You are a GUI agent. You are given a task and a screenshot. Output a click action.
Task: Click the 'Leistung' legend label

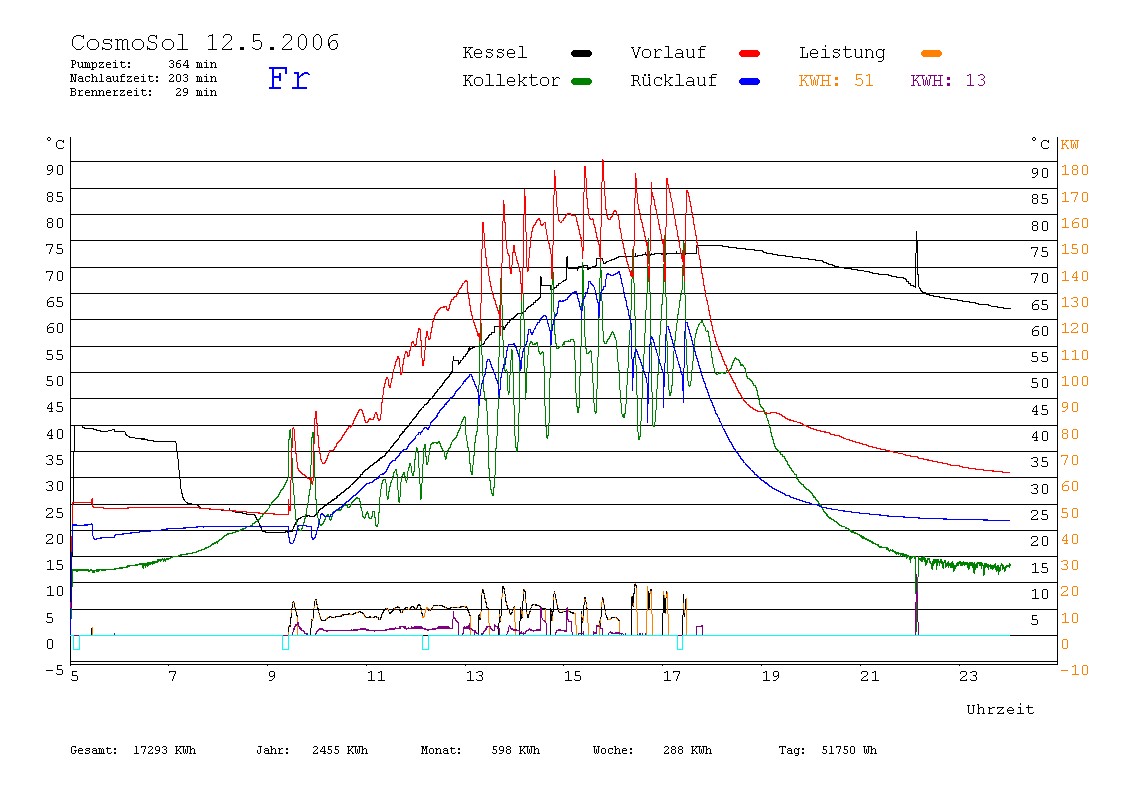pyautogui.click(x=842, y=53)
